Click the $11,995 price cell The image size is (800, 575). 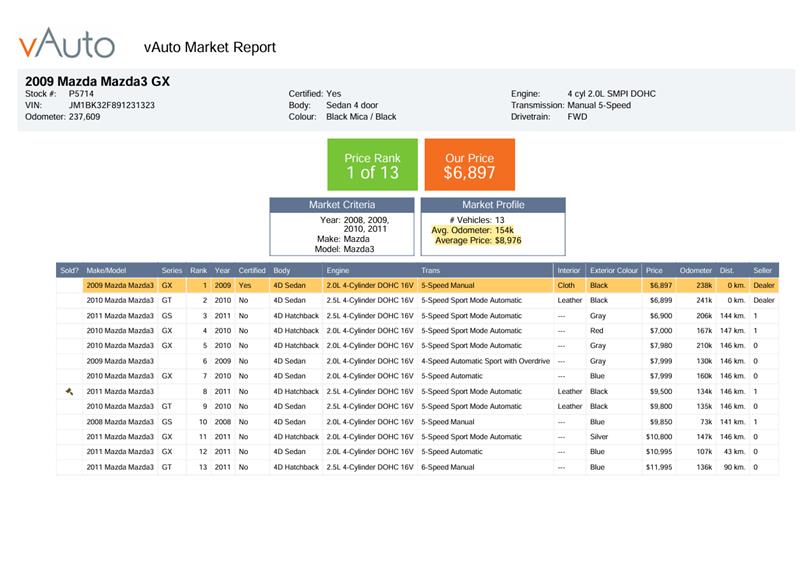[x=659, y=467]
